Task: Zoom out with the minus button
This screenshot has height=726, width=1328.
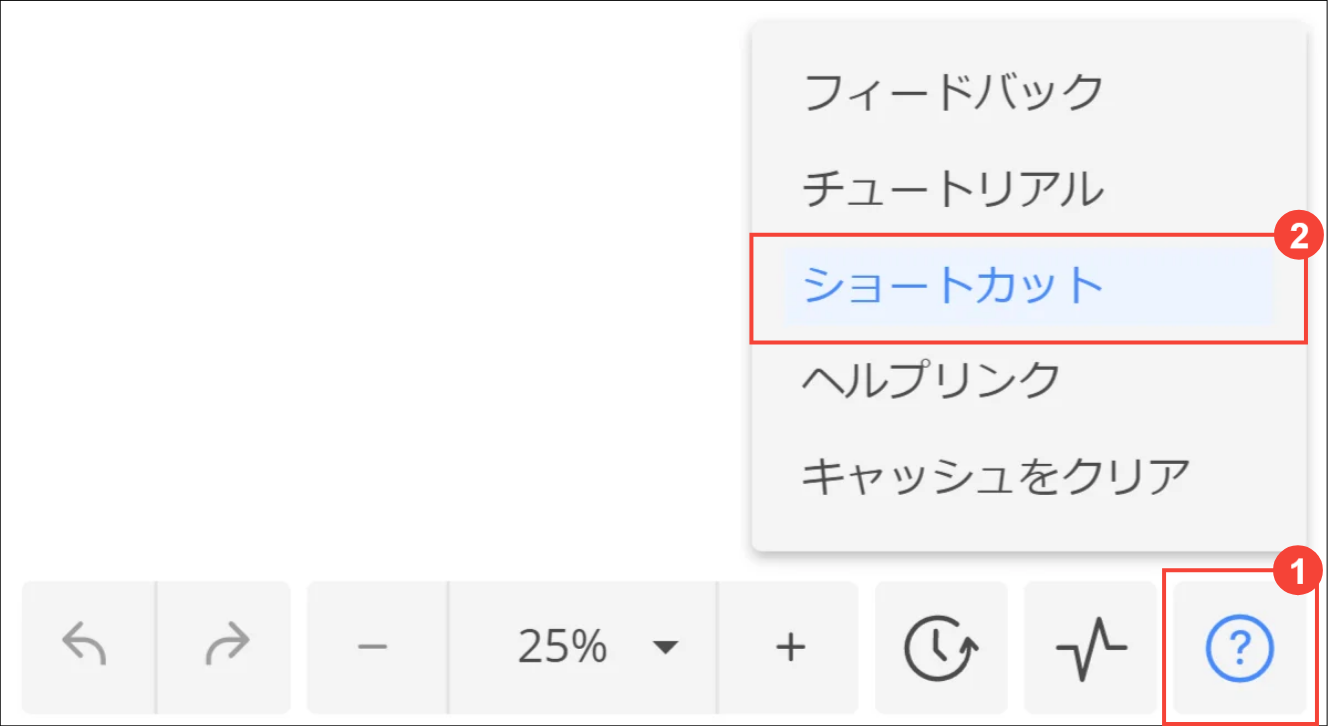Action: [x=373, y=647]
